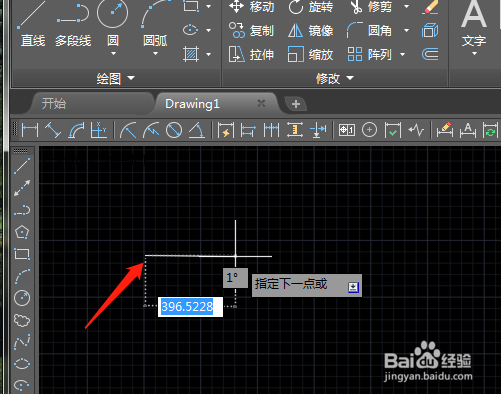Start the 缩放 (Scale) command
Viewport: 501px width, 394px height.
[311, 54]
